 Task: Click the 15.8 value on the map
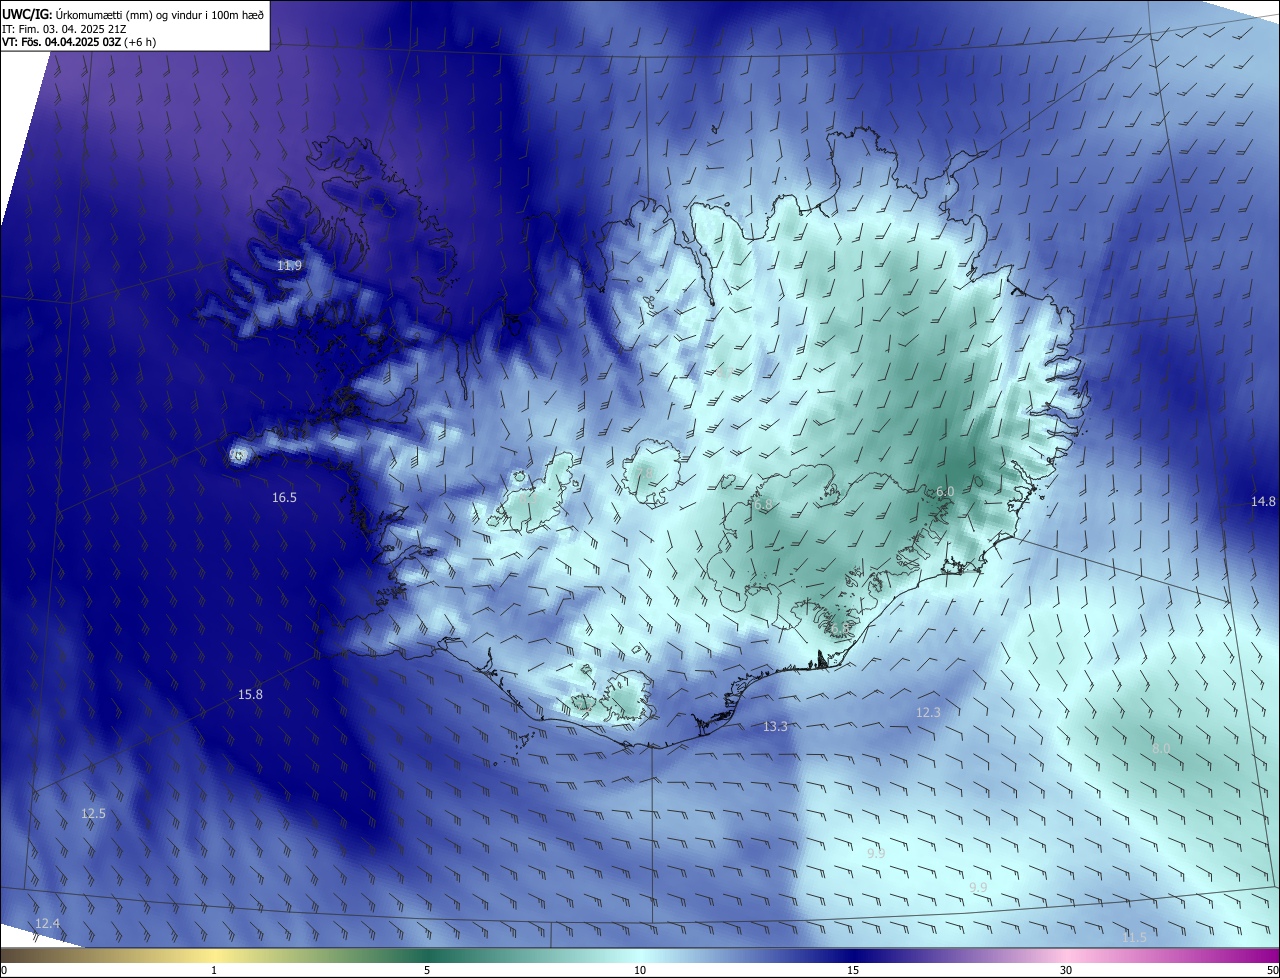pos(250,695)
